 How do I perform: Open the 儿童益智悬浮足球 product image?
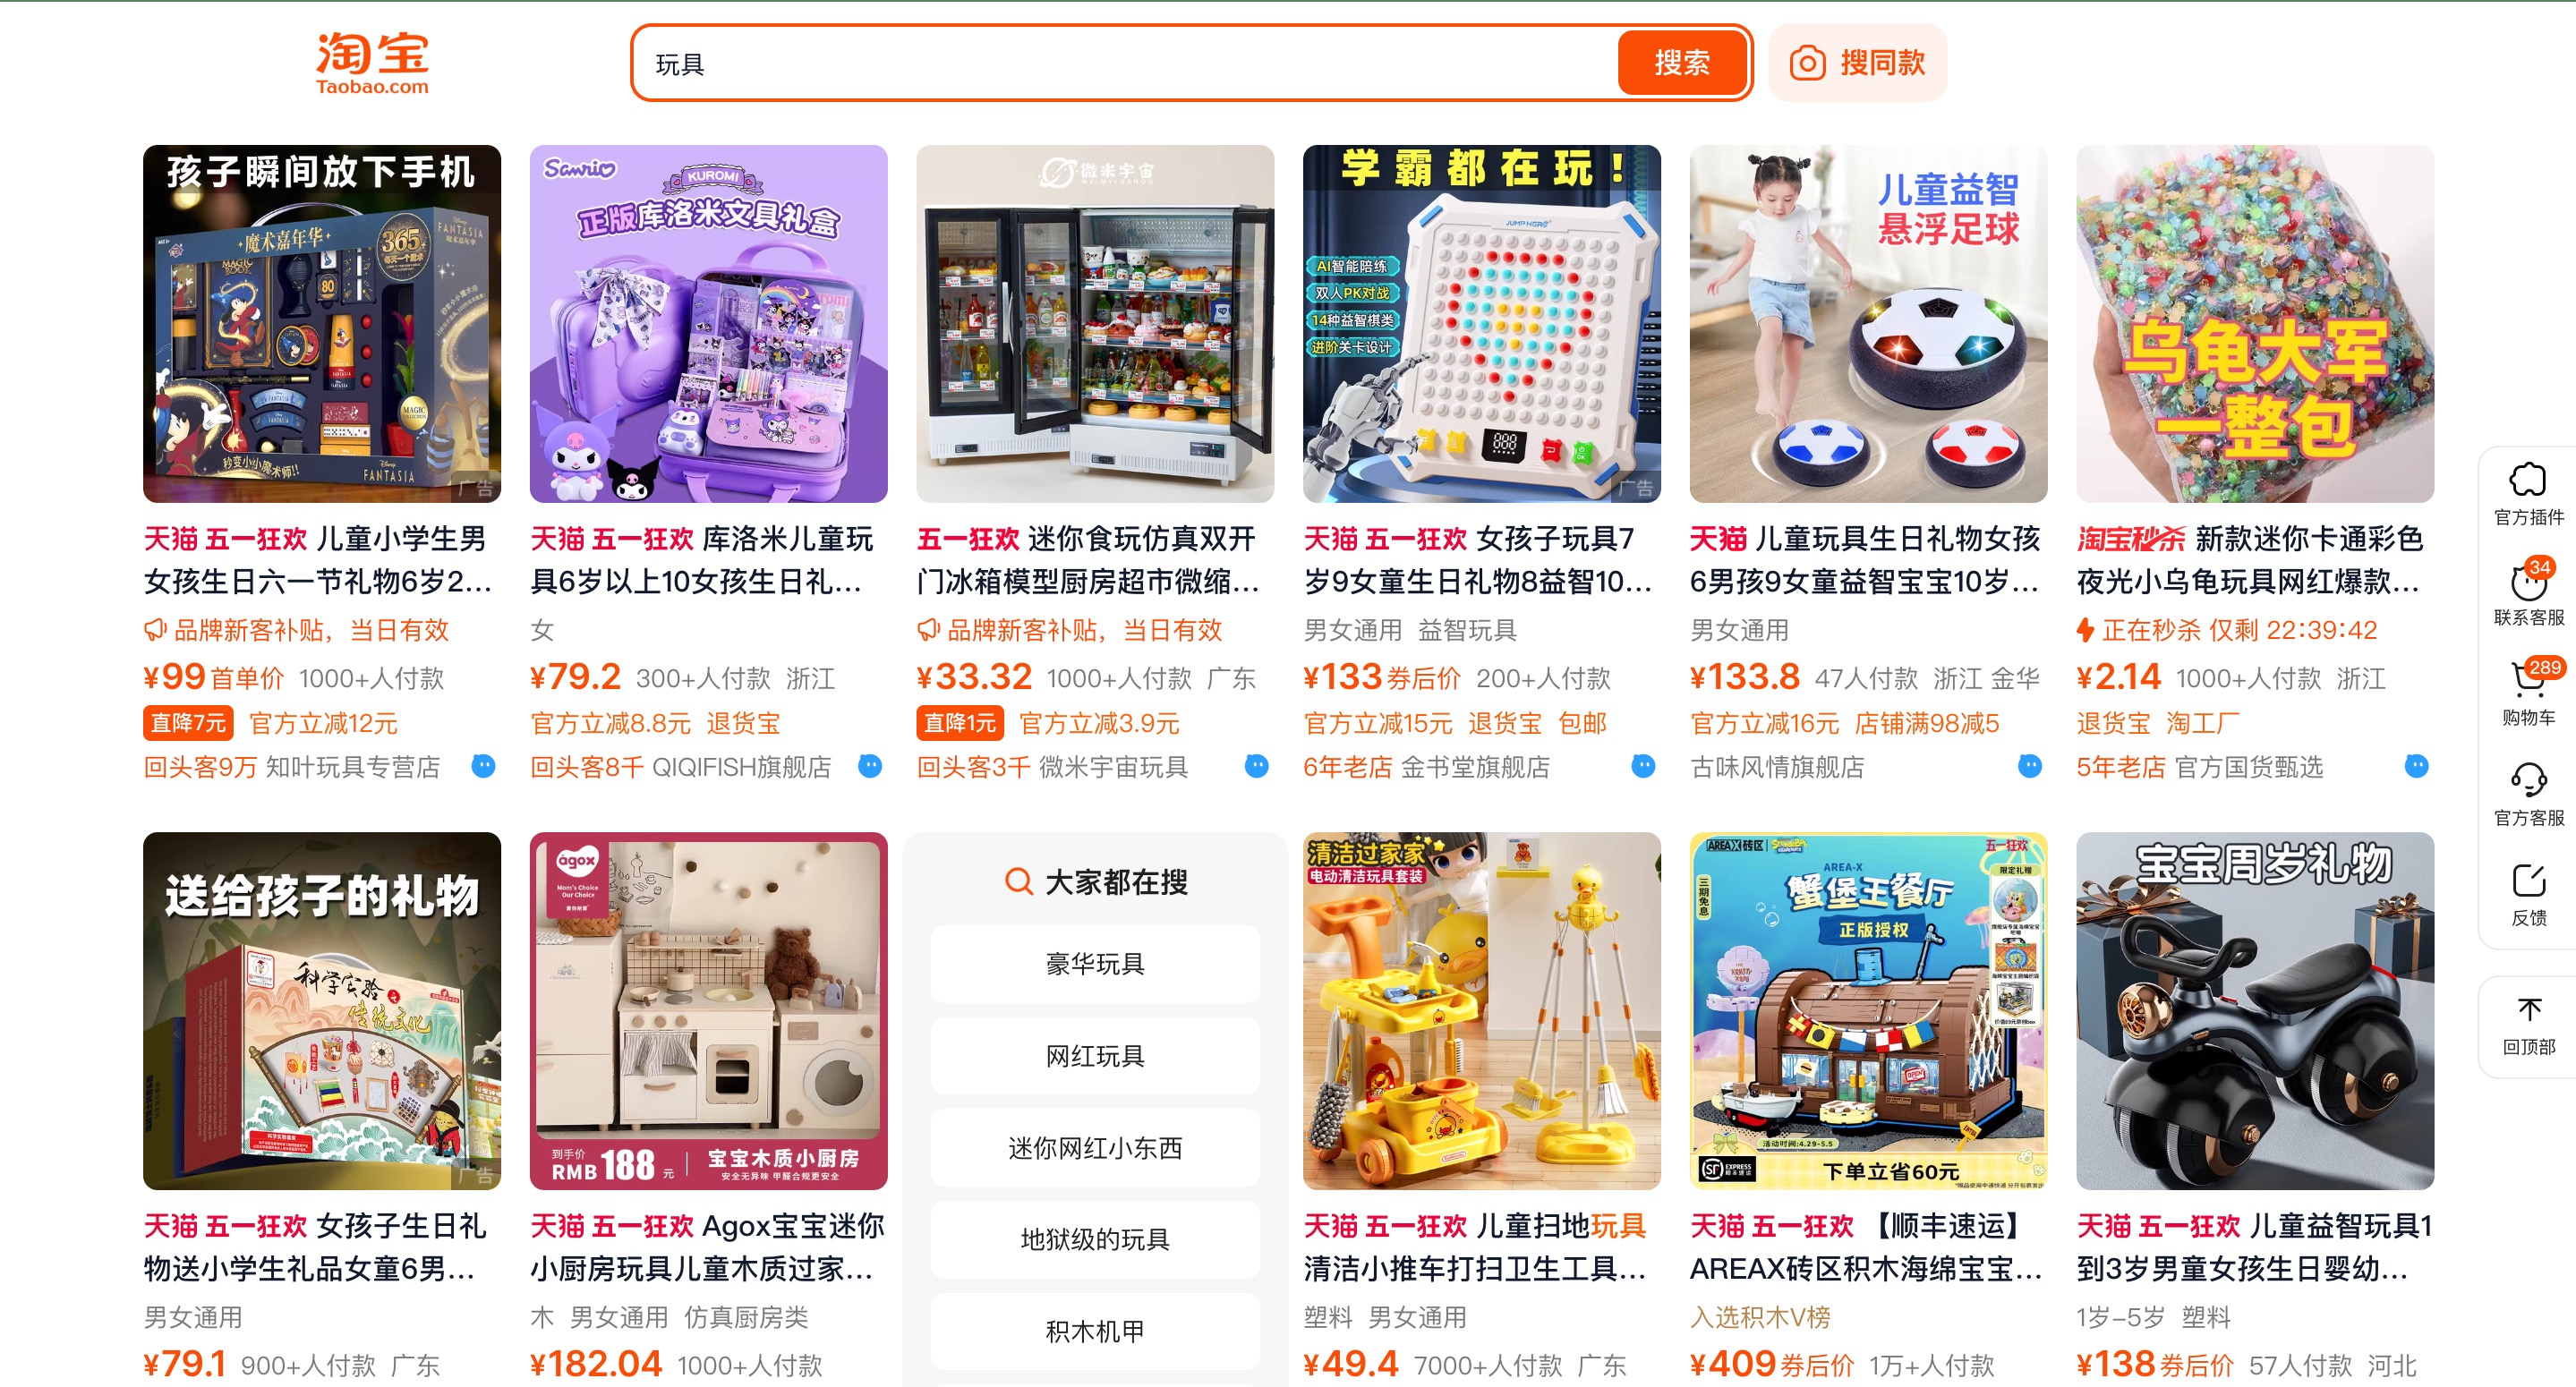1868,324
